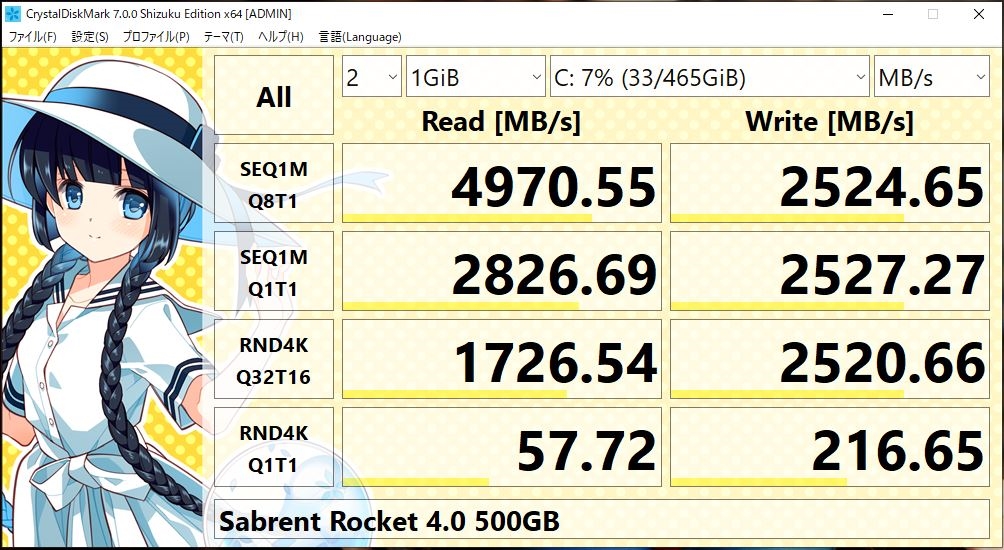
Task: Click the Write [MB/s] column header
Action: click(830, 122)
